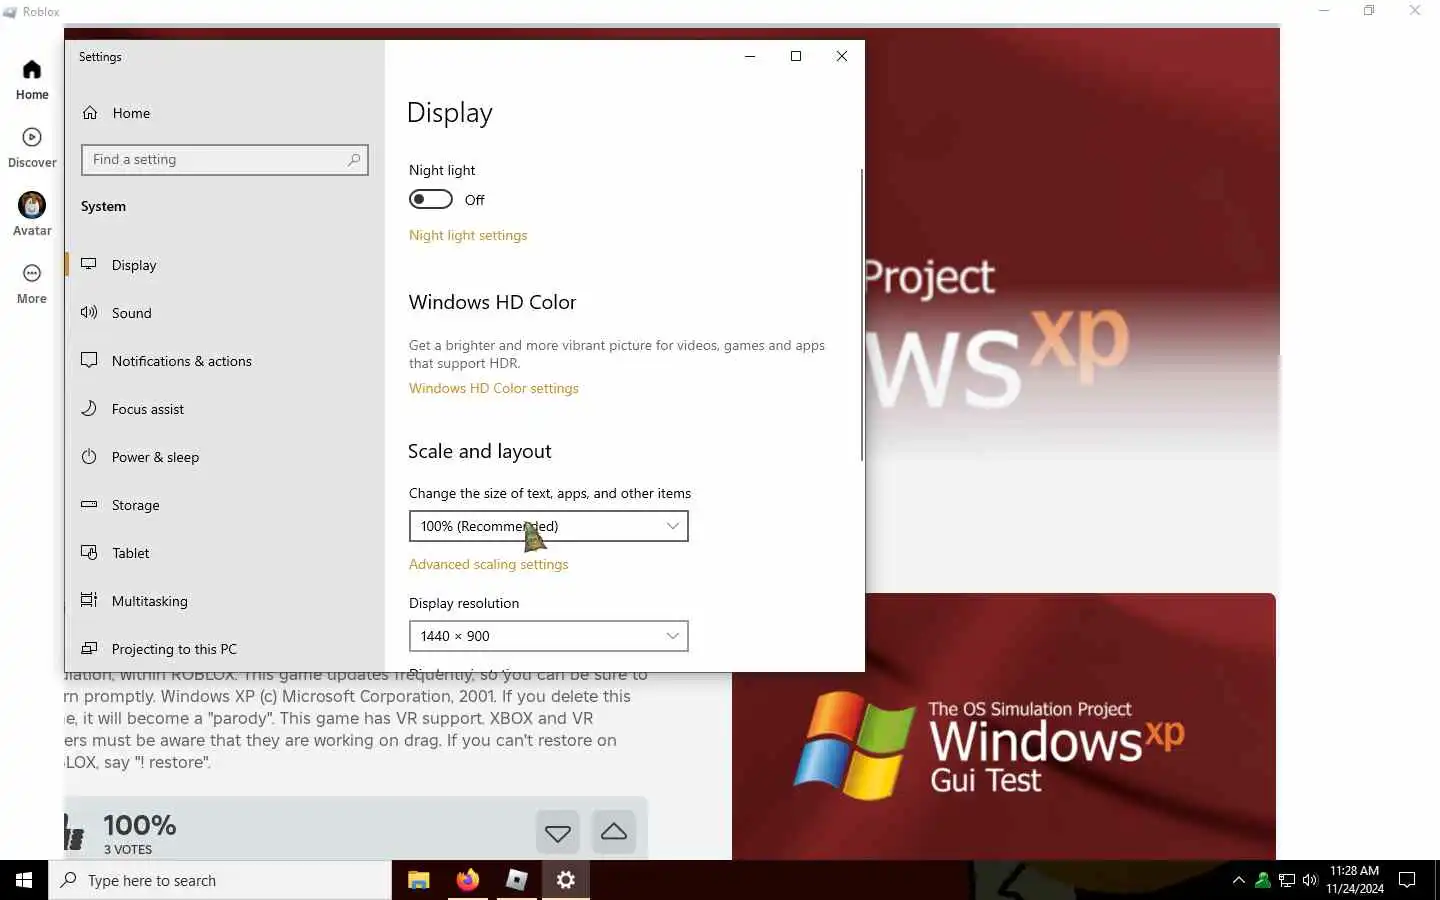Click the Storage drive icon
Screen dimensions: 1440x900
point(89,504)
